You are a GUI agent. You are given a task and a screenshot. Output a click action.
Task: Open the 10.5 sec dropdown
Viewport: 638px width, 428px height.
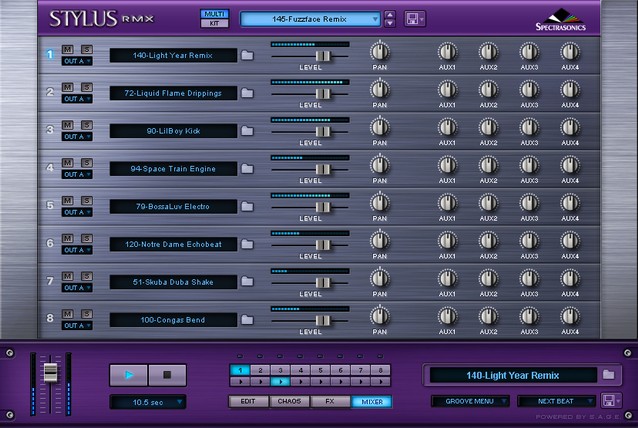(x=148, y=402)
